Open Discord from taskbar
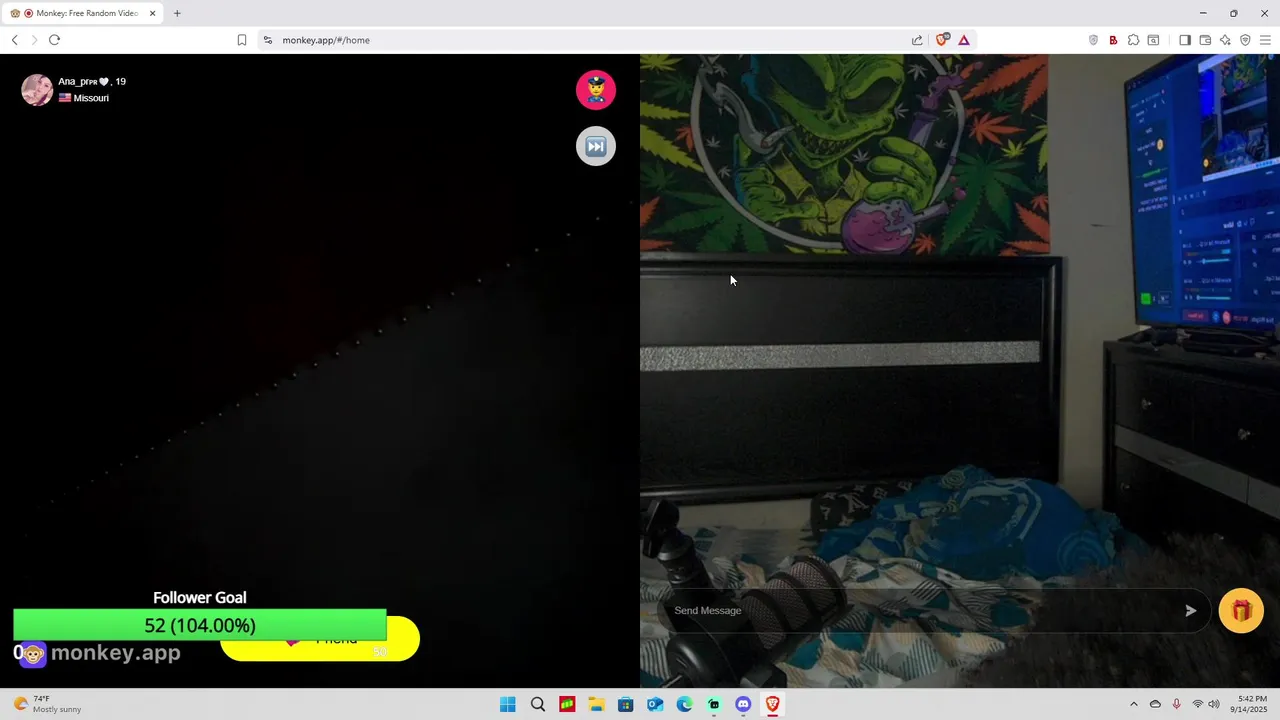Viewport: 1280px width, 720px height. click(743, 704)
